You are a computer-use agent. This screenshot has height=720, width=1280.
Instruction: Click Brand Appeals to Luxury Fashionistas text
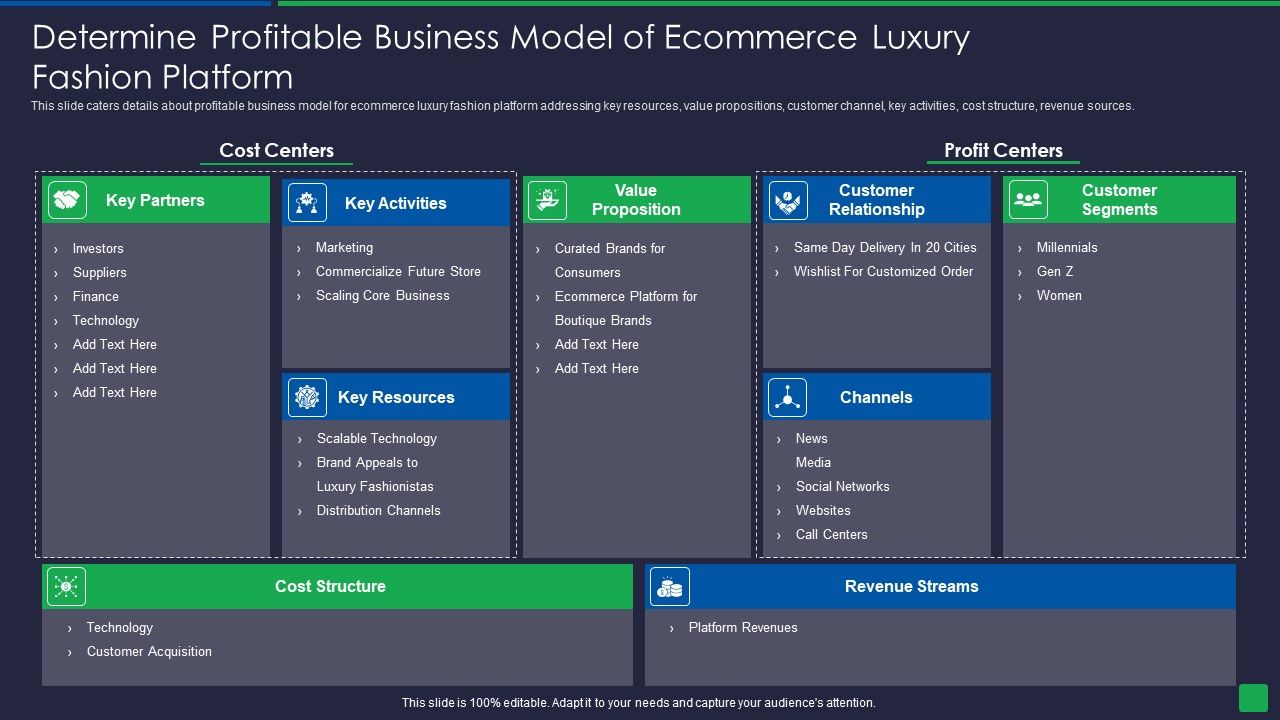pyautogui.click(x=375, y=474)
